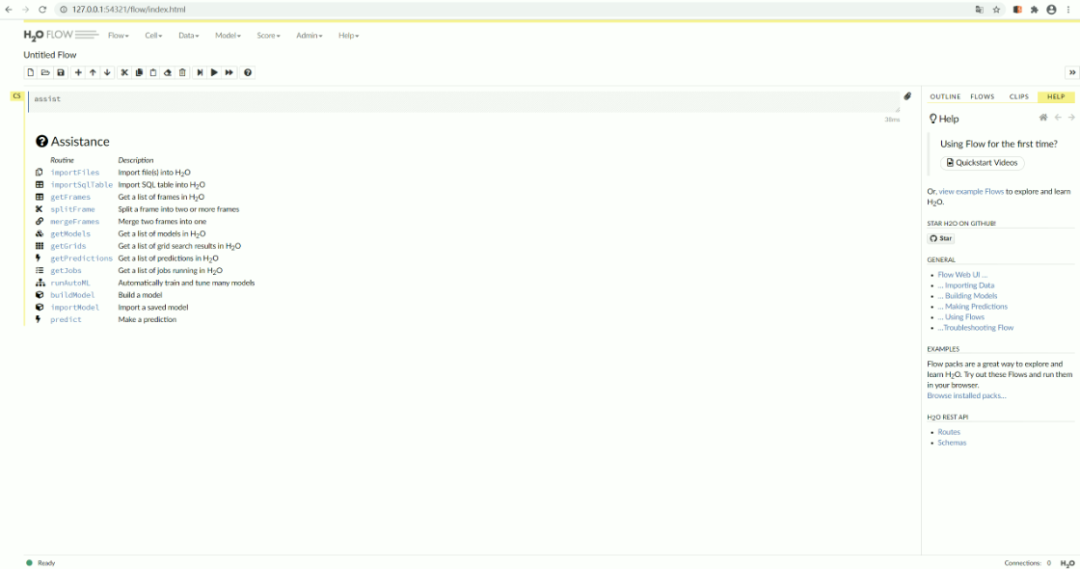Switch to the OUTLINE tab

coord(945,97)
